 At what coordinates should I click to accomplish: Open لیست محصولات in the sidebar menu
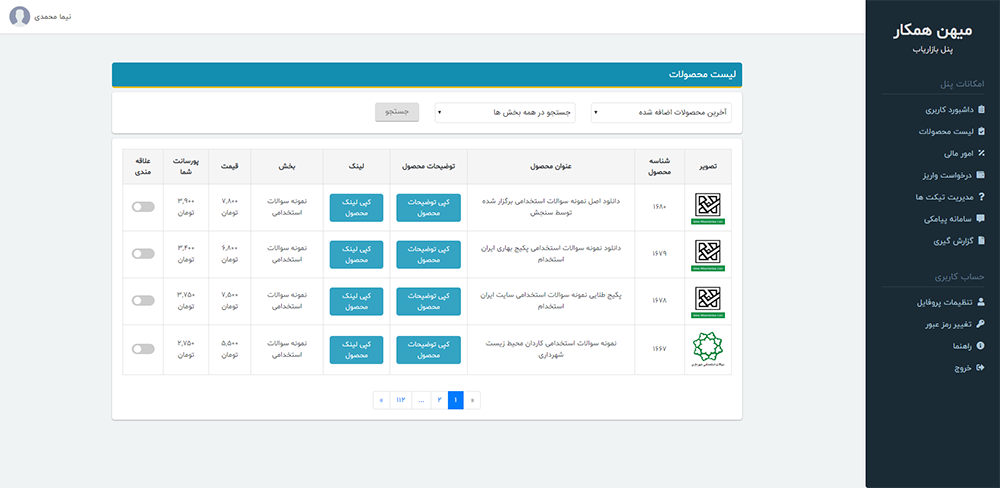click(950, 131)
